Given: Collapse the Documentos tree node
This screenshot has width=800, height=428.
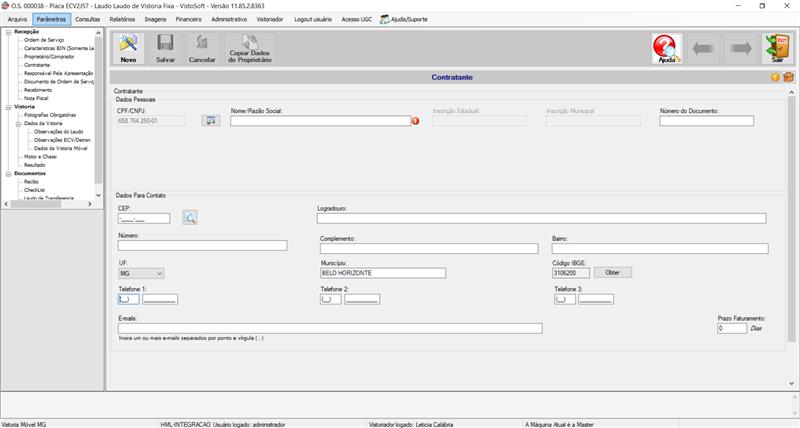Looking at the screenshot, I should click(x=8, y=173).
